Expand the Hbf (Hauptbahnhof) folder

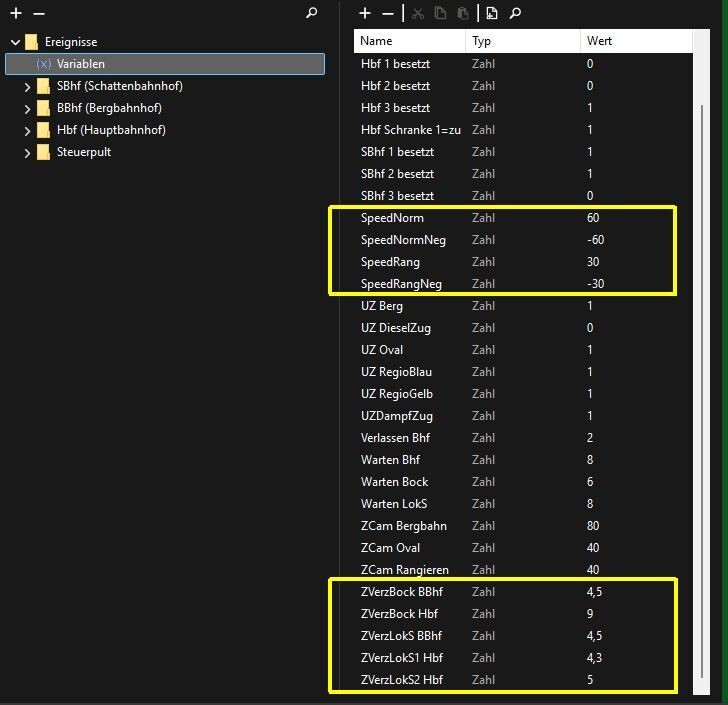[27, 131]
